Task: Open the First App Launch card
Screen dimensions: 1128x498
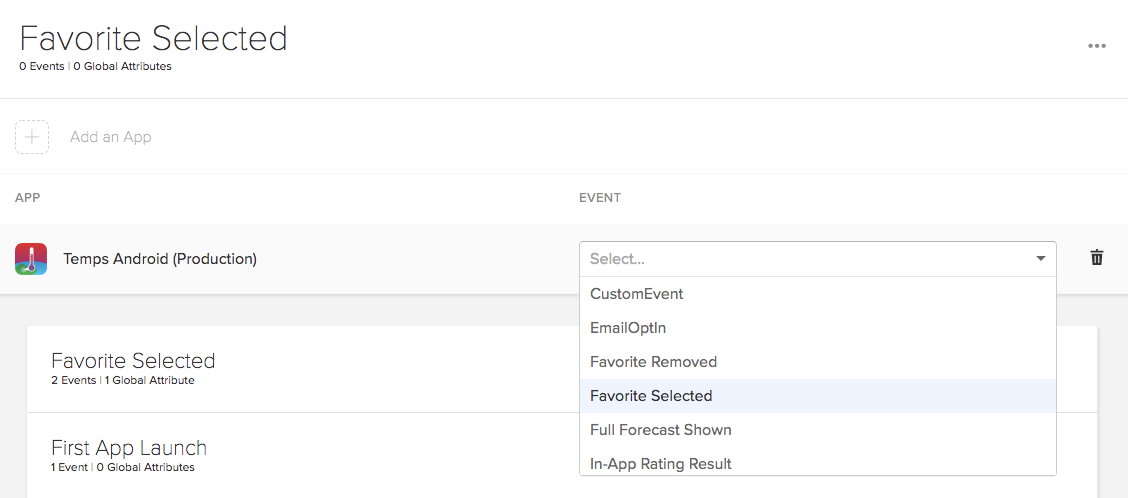Action: point(129,448)
